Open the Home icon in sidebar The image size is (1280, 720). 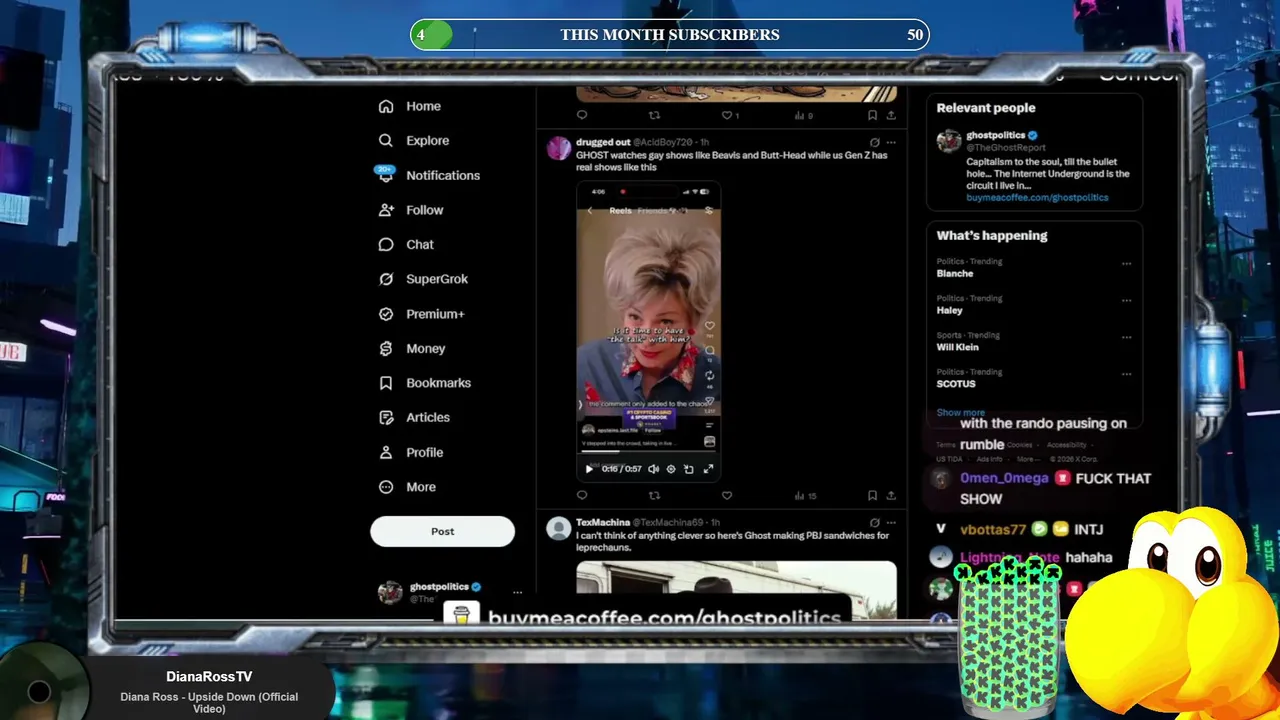tap(386, 106)
